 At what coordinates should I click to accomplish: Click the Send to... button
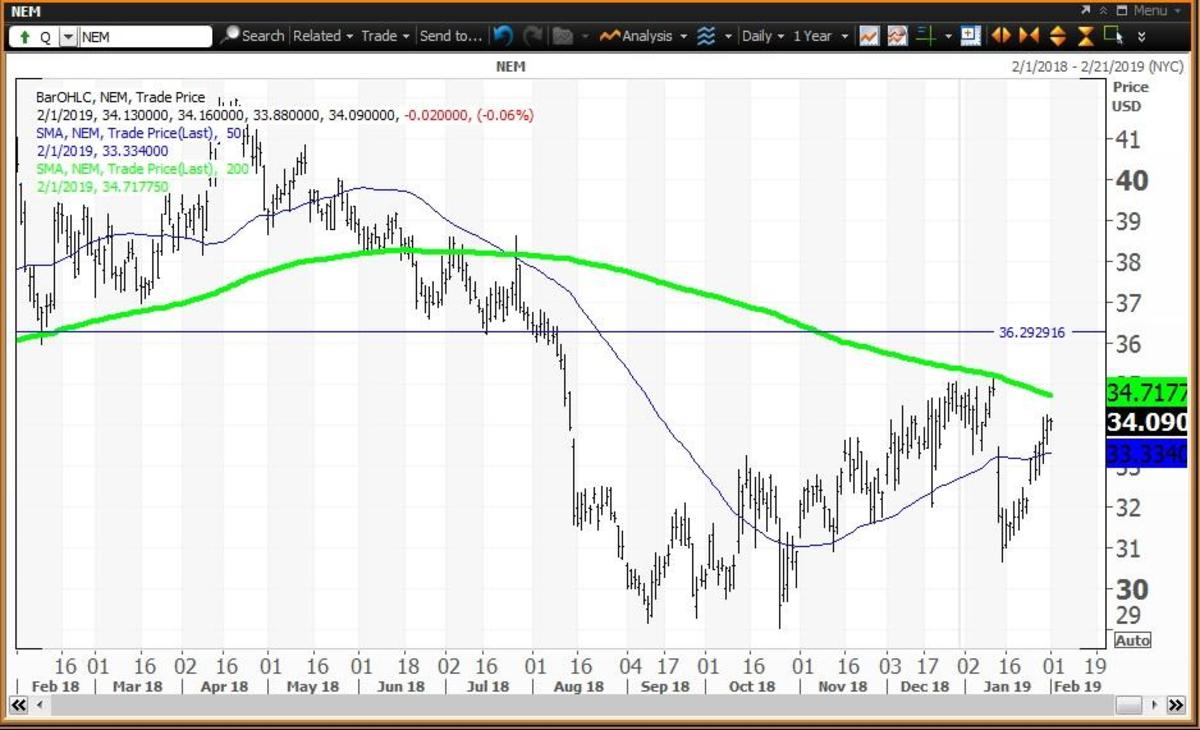coord(449,36)
